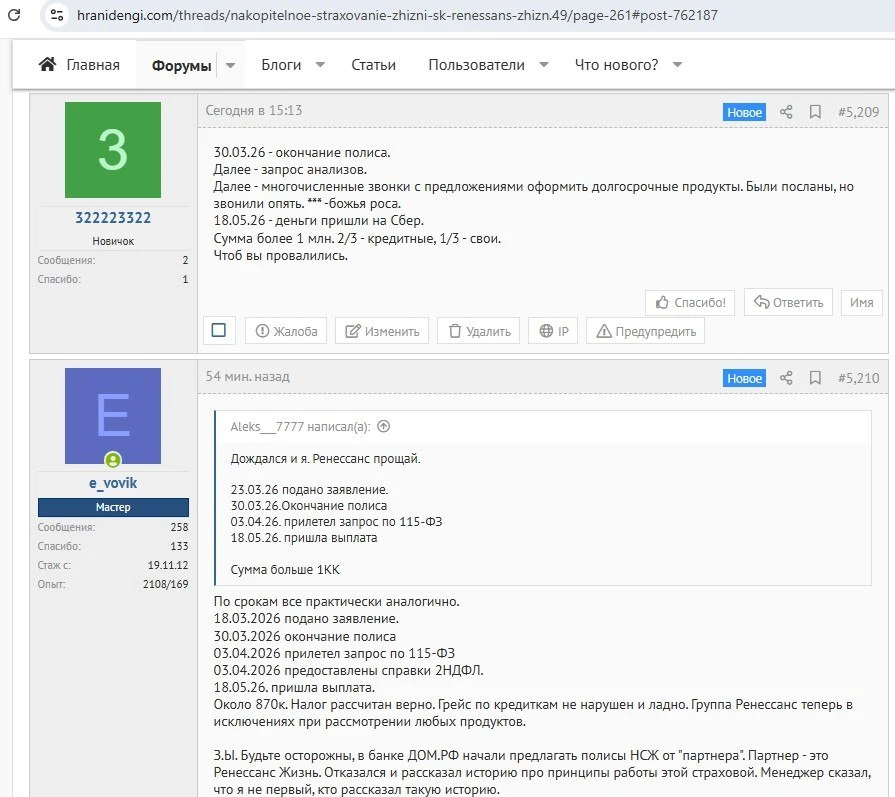Click the exclamation icon in Жалоба
895x797 pixels.
262,331
